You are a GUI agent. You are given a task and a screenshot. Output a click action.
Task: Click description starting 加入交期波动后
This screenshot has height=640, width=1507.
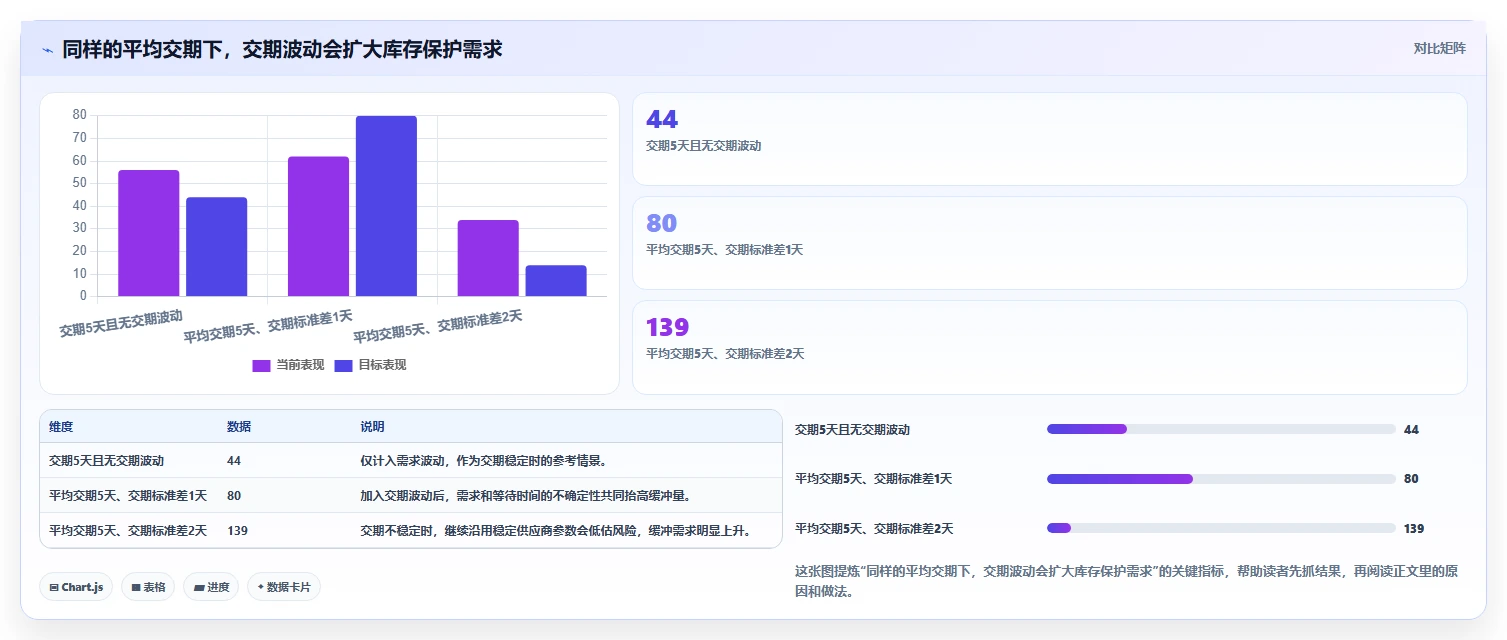525,495
